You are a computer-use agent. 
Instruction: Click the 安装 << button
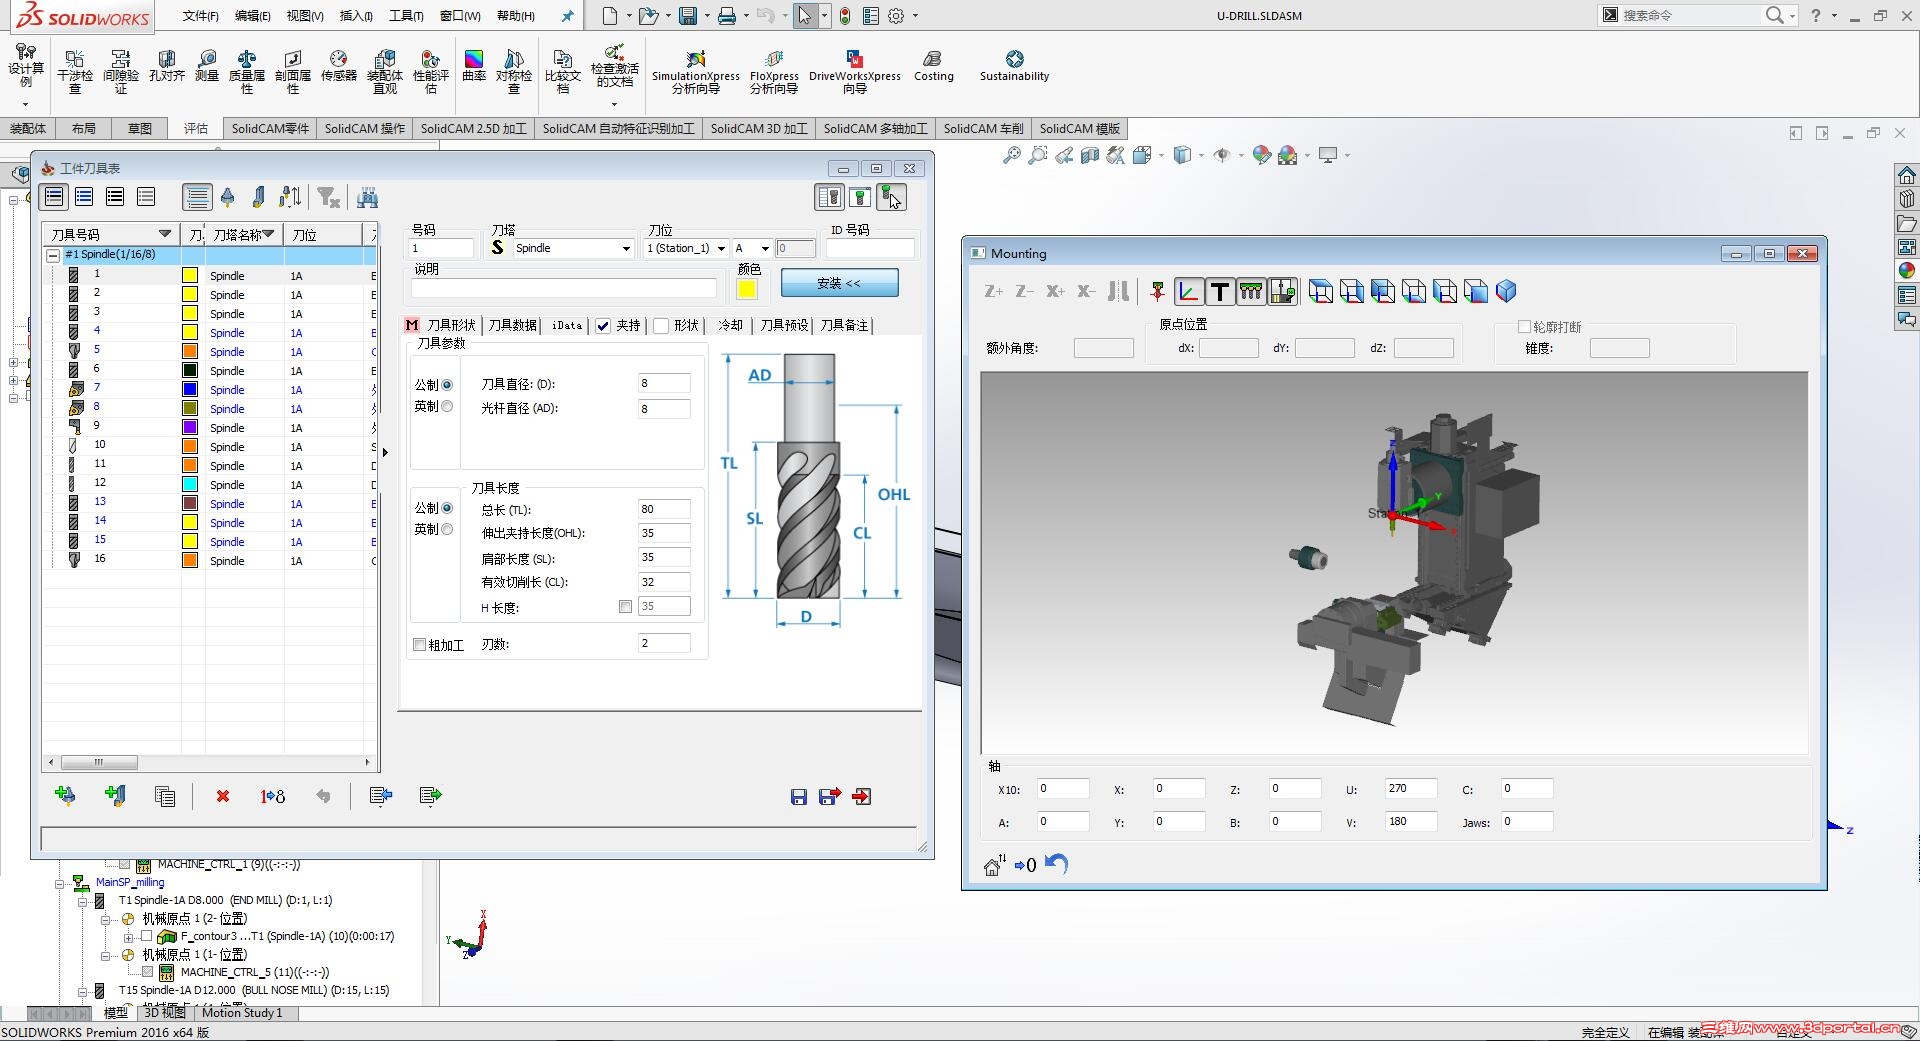(x=839, y=283)
